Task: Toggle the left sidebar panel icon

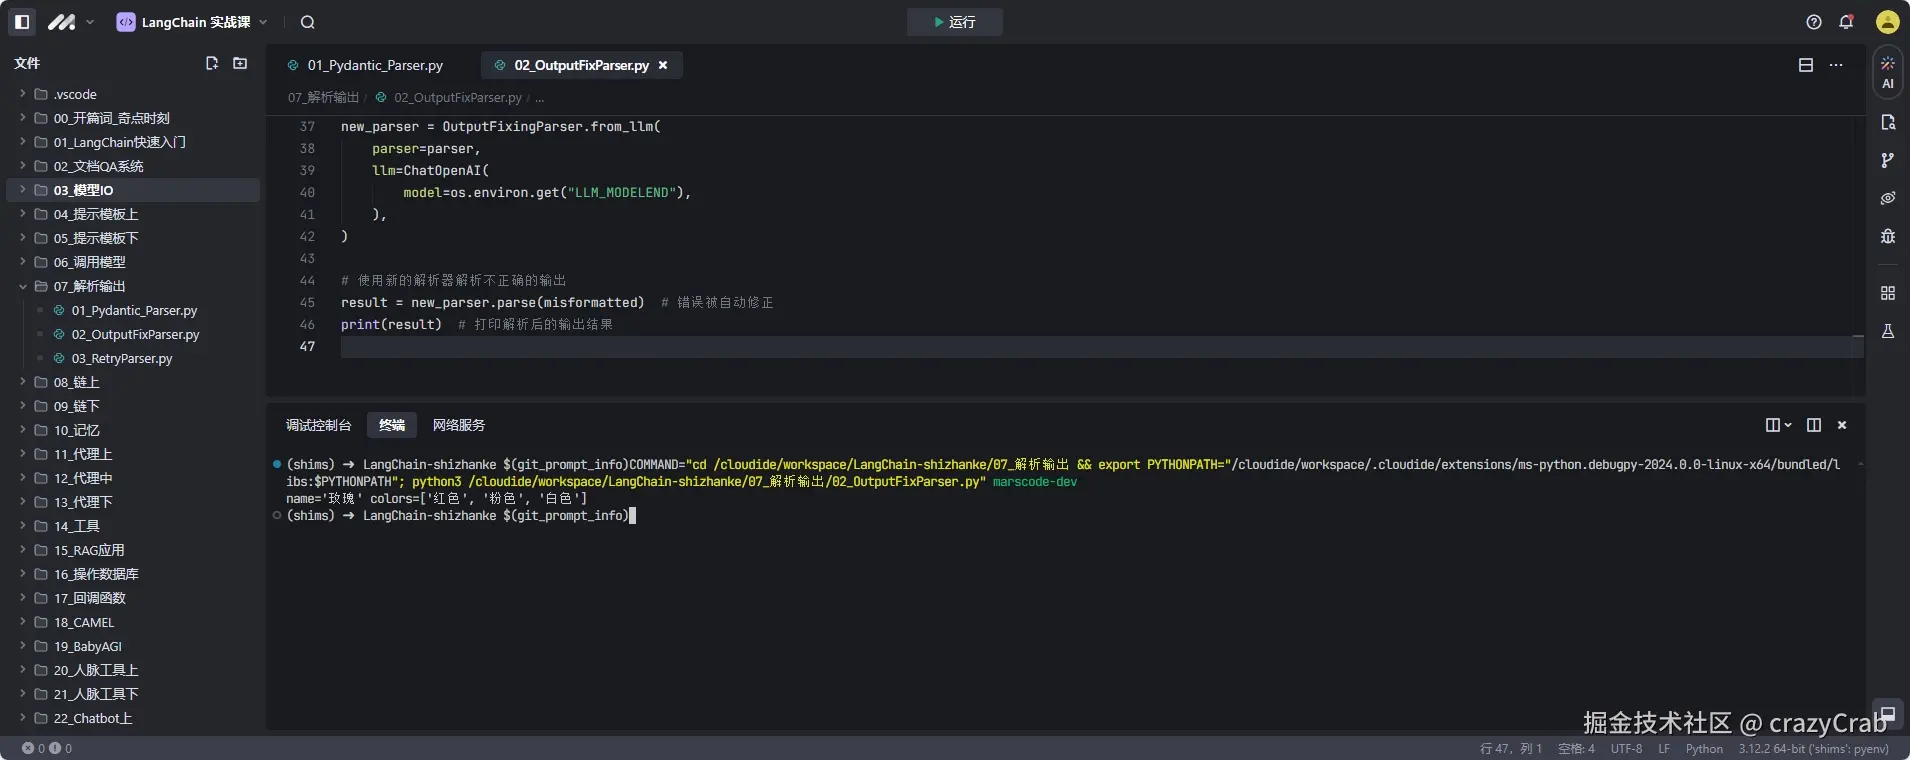Action: click(x=22, y=22)
